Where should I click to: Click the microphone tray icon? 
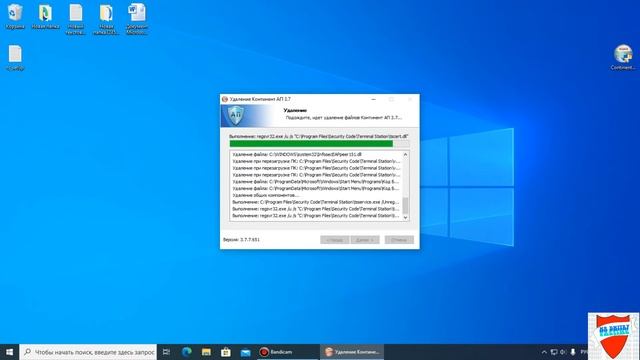tap(573, 352)
